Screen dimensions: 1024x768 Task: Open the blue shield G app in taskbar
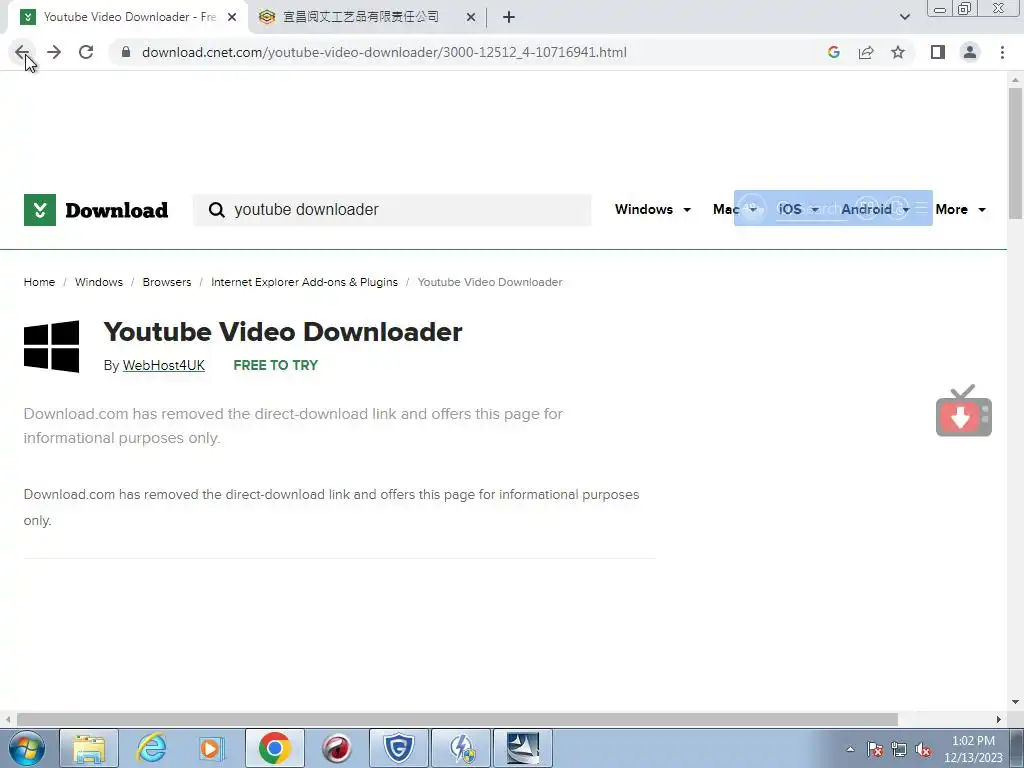point(398,748)
